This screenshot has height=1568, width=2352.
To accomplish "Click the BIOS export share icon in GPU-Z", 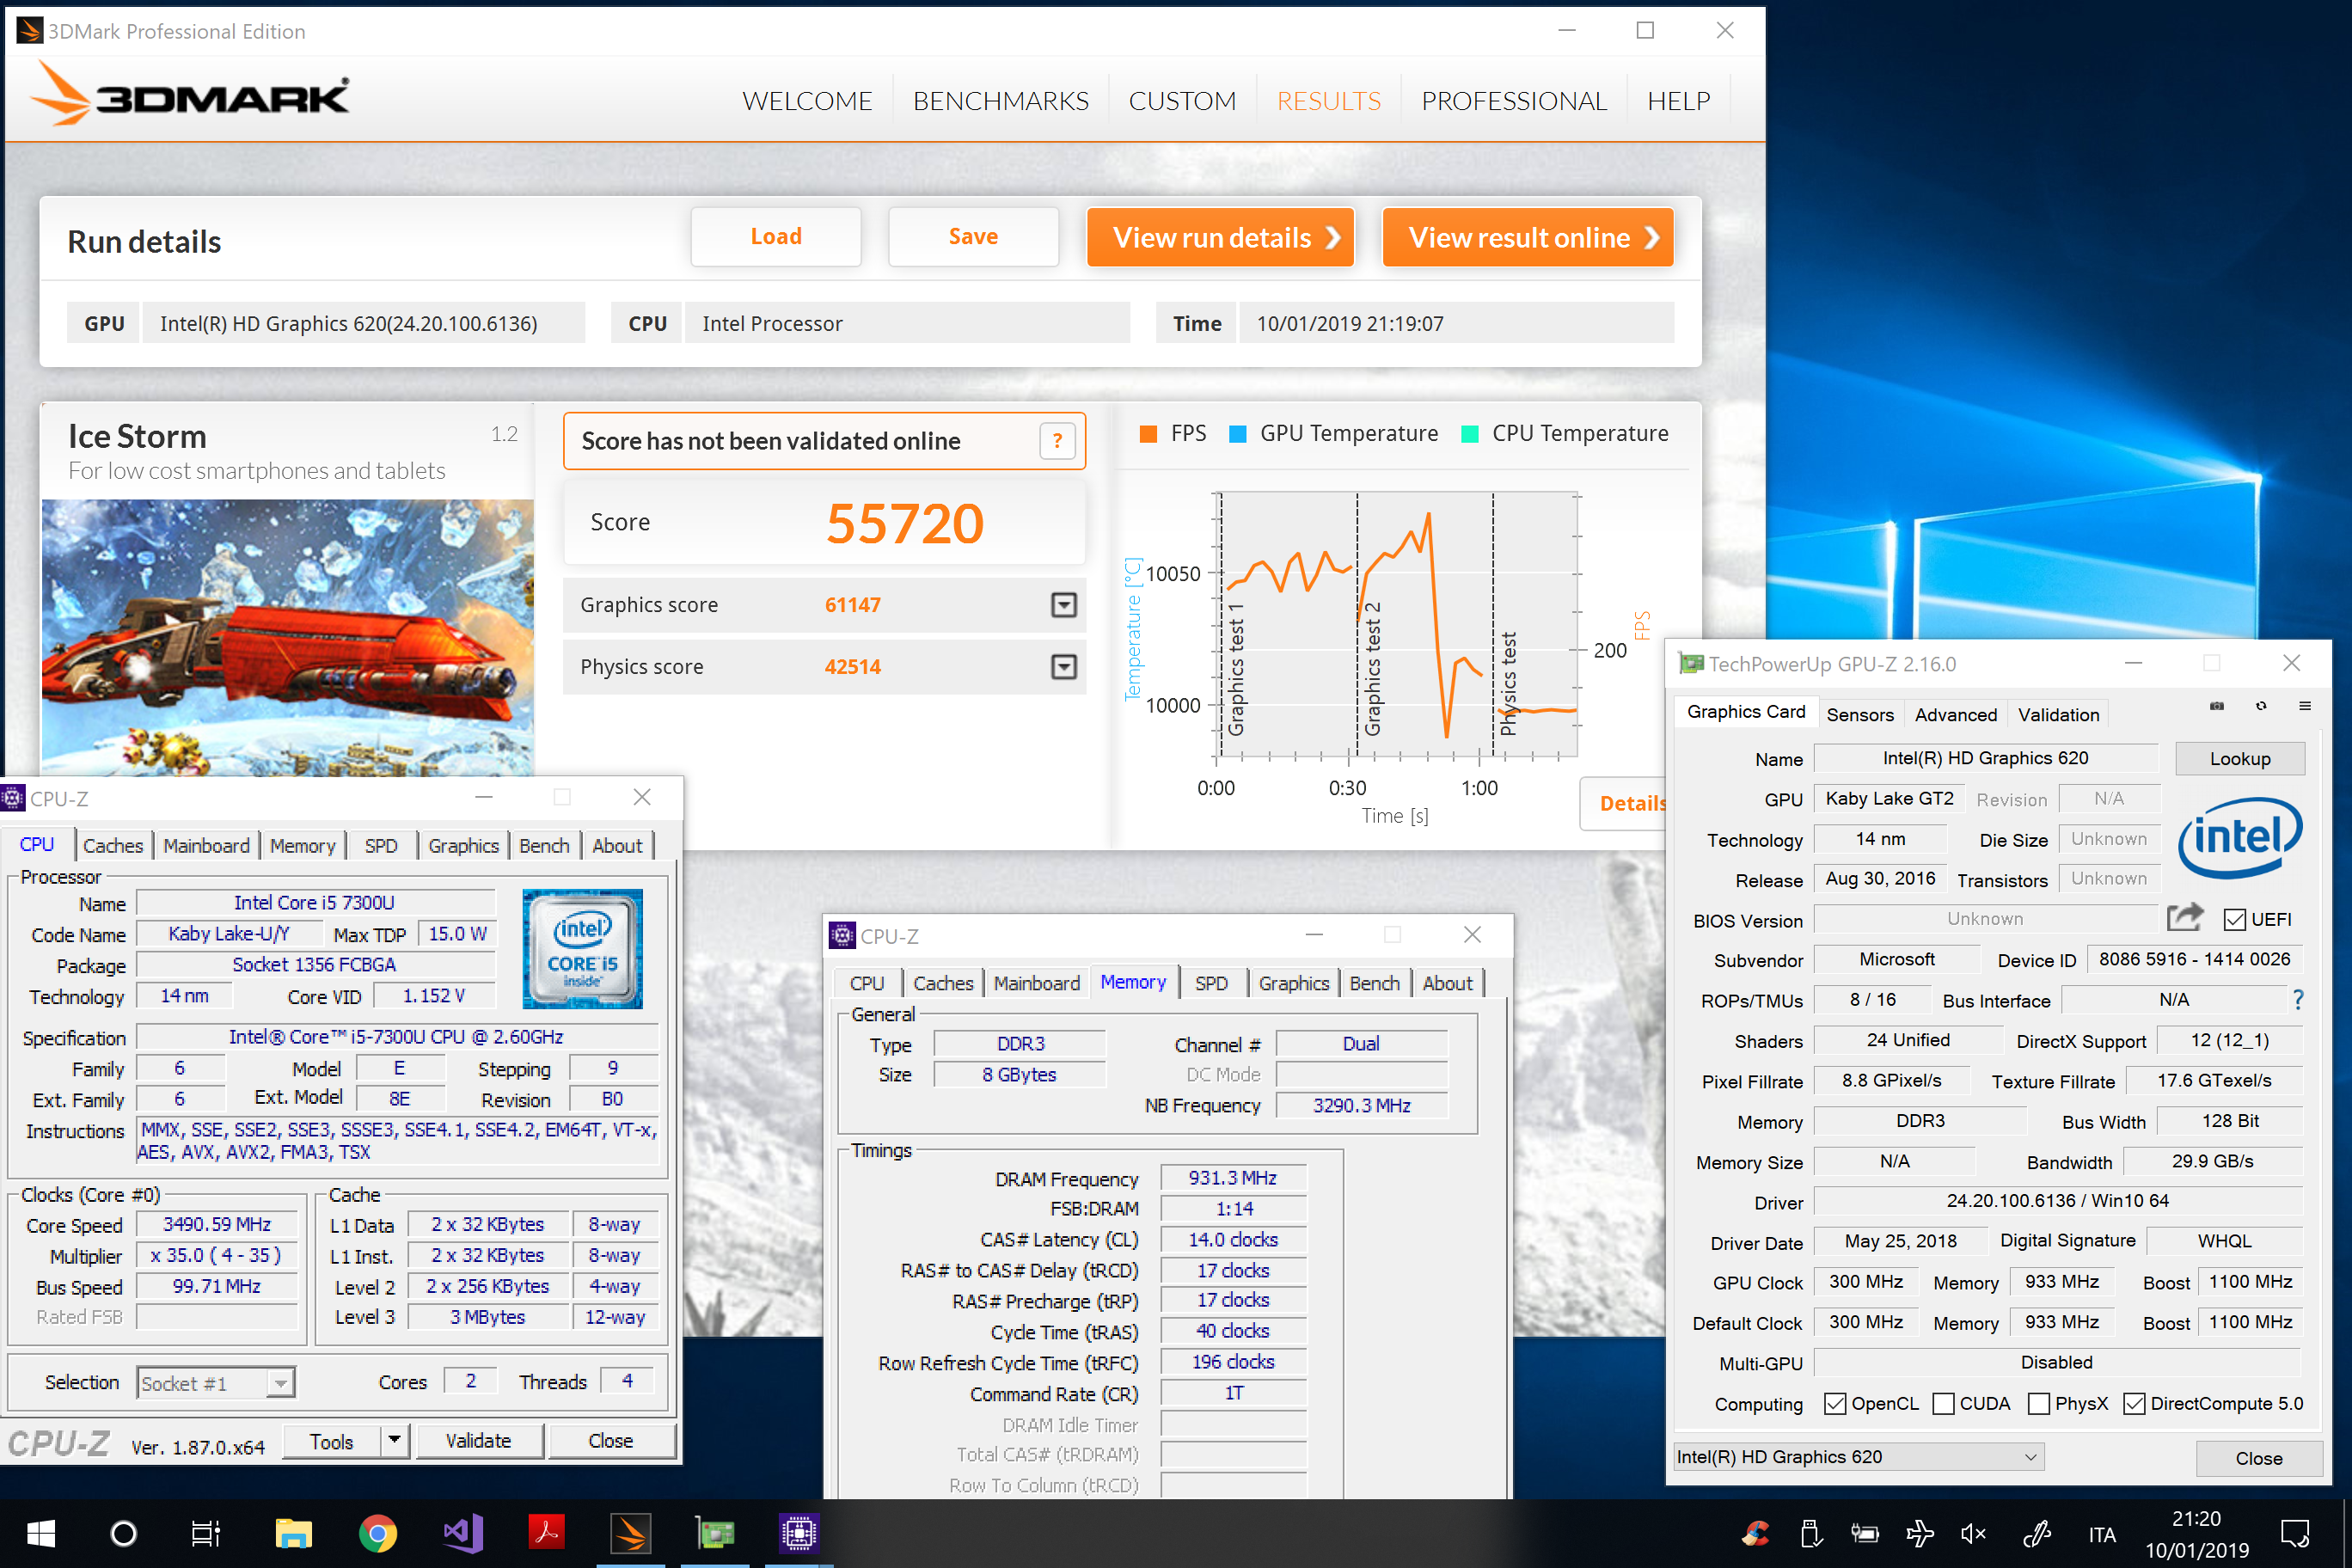I will (x=2185, y=917).
